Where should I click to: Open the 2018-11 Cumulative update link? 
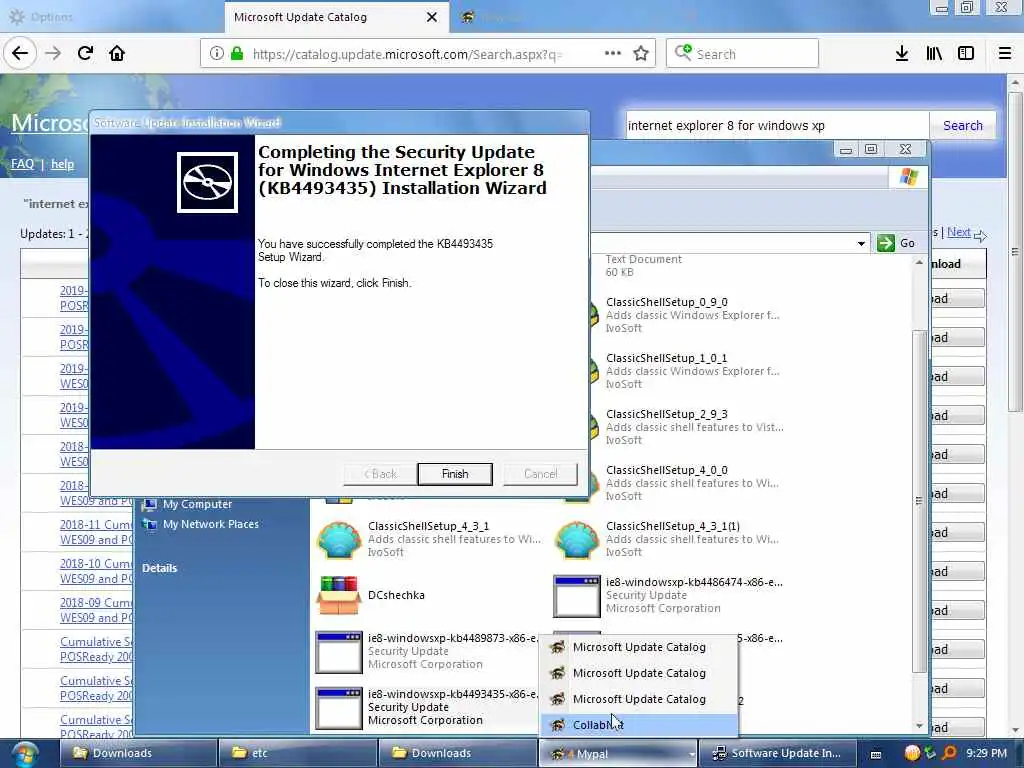[96, 532]
